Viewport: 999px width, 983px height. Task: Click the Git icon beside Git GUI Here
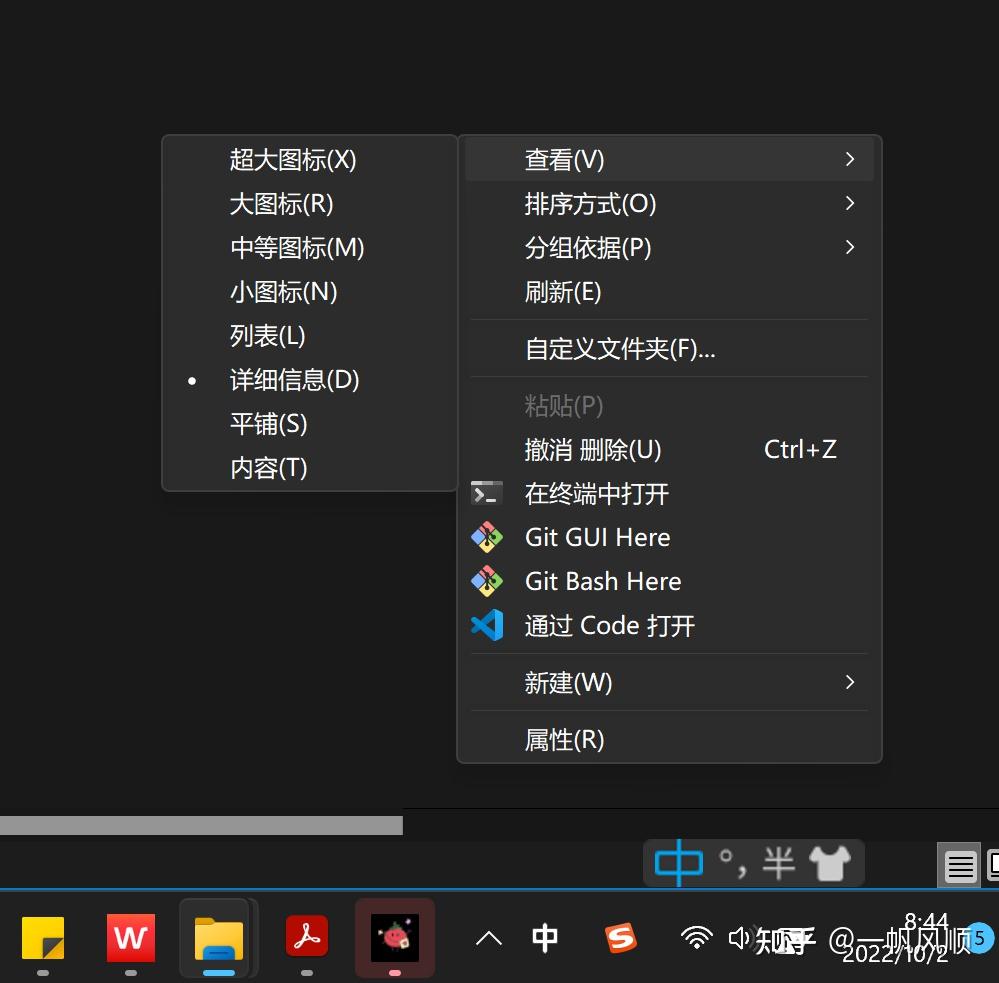487,537
